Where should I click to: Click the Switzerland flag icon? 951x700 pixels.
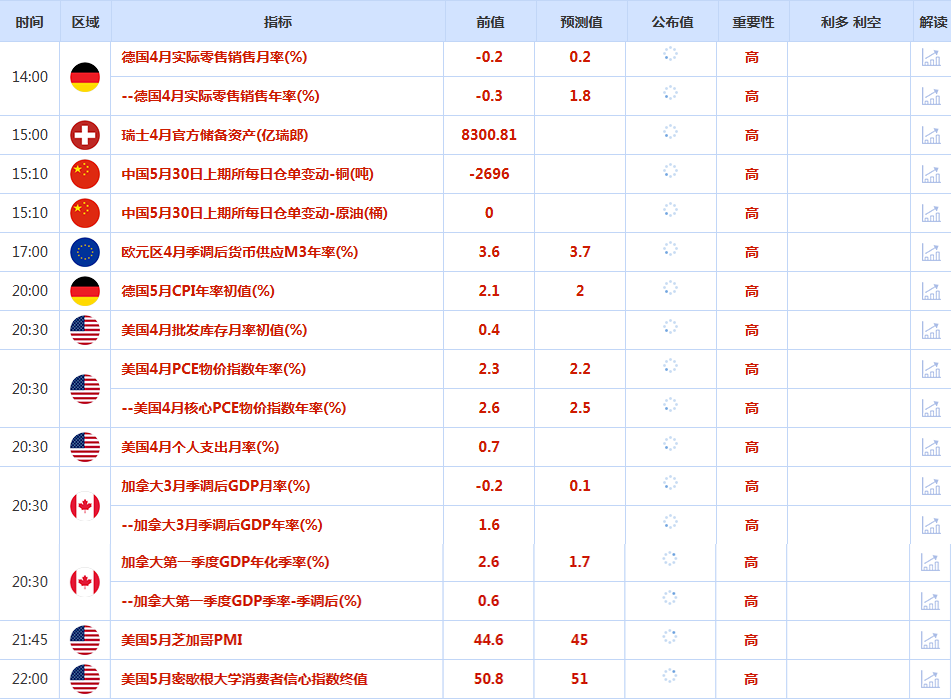85,135
